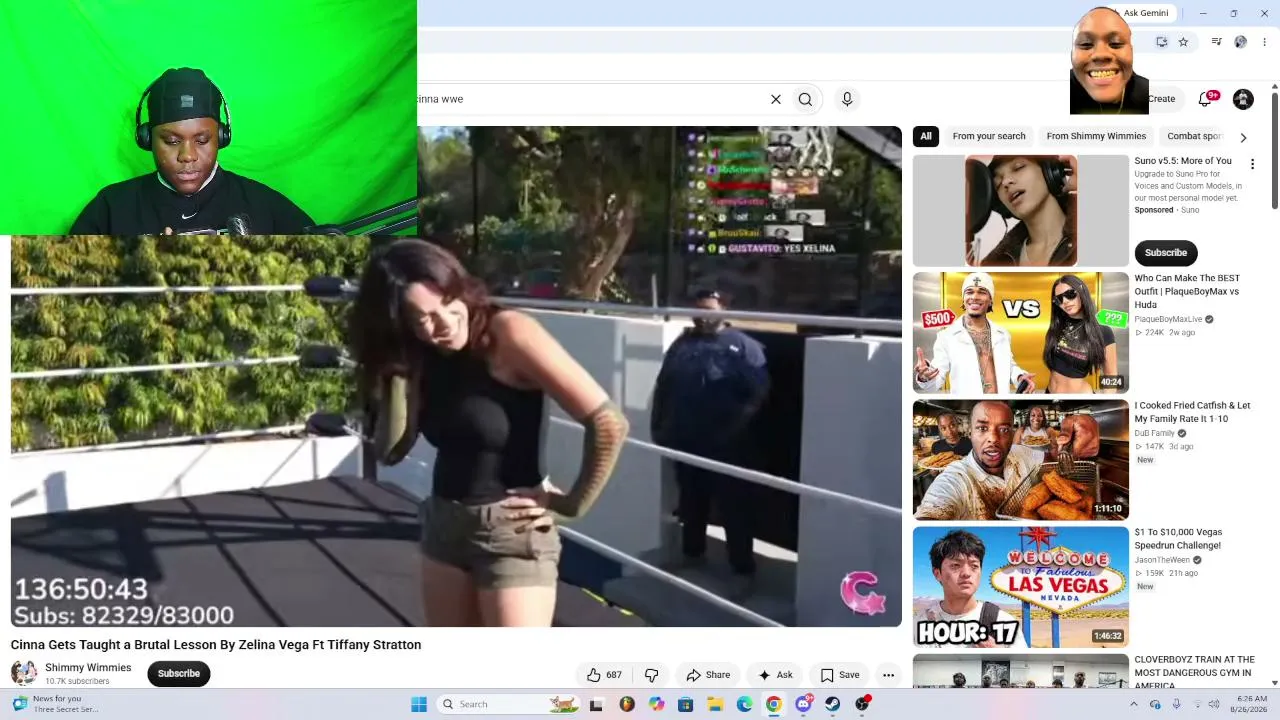Open Copilot from the taskbar
The height and width of the screenshot is (720, 1280).
(656, 704)
